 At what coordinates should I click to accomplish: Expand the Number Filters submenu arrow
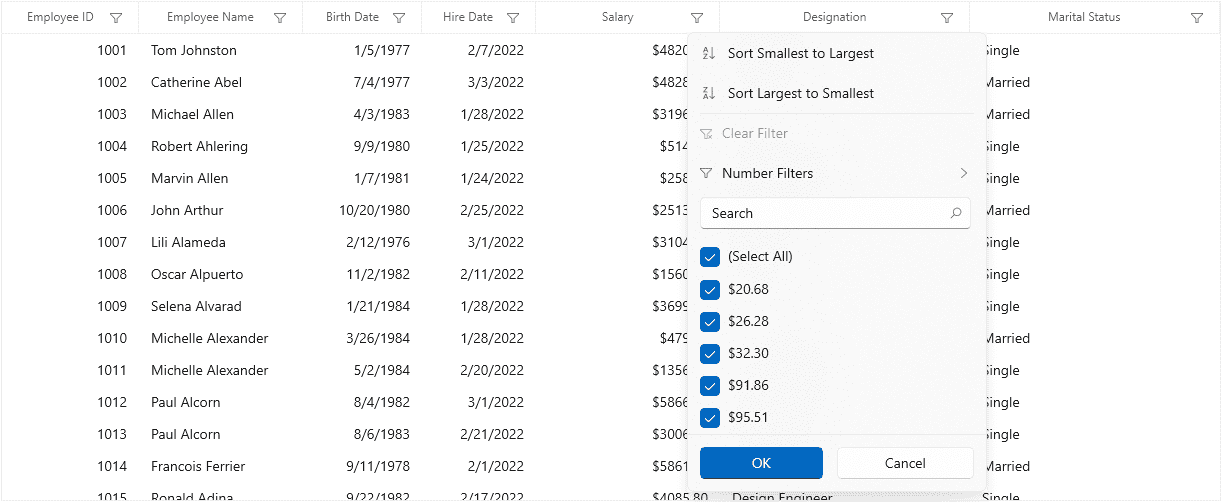click(963, 173)
